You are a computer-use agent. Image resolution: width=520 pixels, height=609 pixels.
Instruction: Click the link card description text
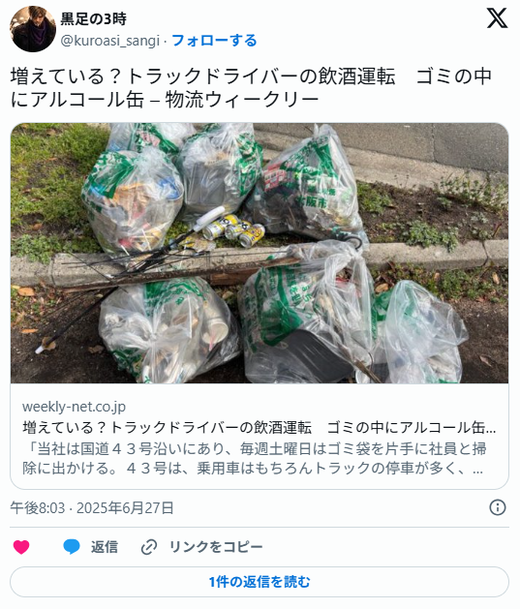tap(254, 459)
